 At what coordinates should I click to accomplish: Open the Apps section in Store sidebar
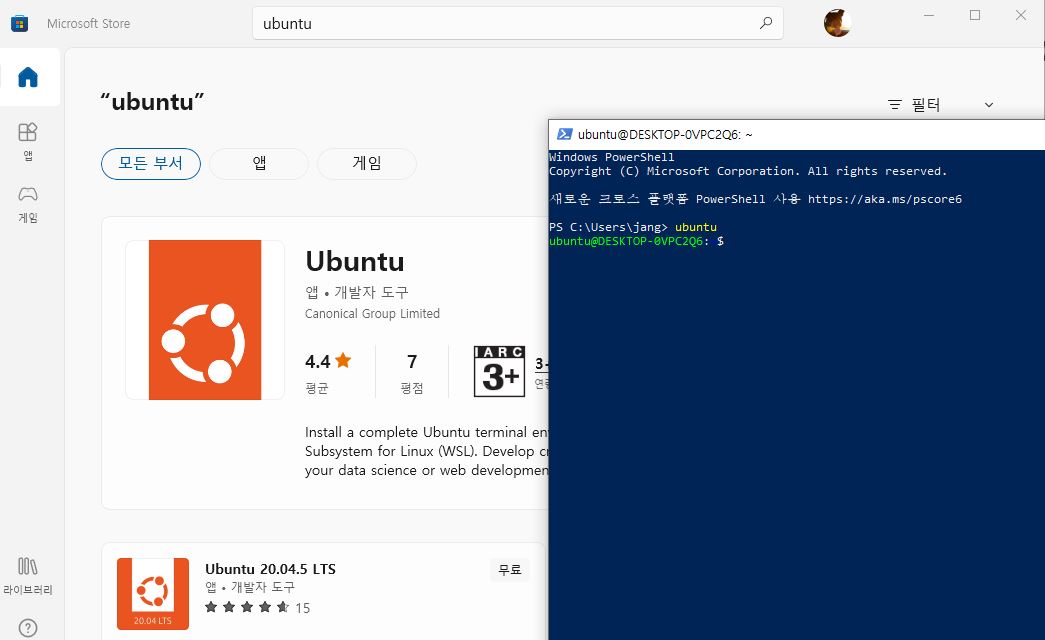pyautogui.click(x=28, y=141)
